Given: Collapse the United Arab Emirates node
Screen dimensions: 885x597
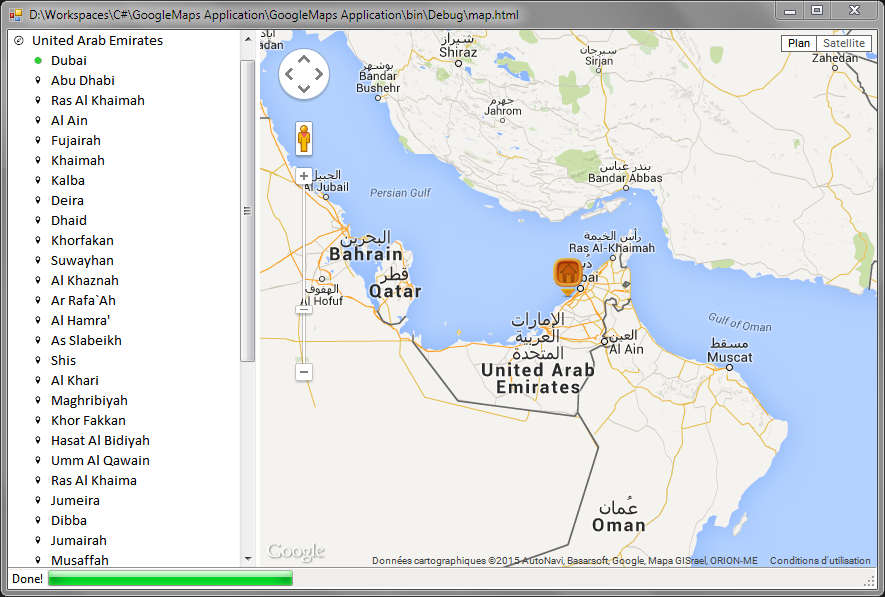Looking at the screenshot, I should pos(19,41).
